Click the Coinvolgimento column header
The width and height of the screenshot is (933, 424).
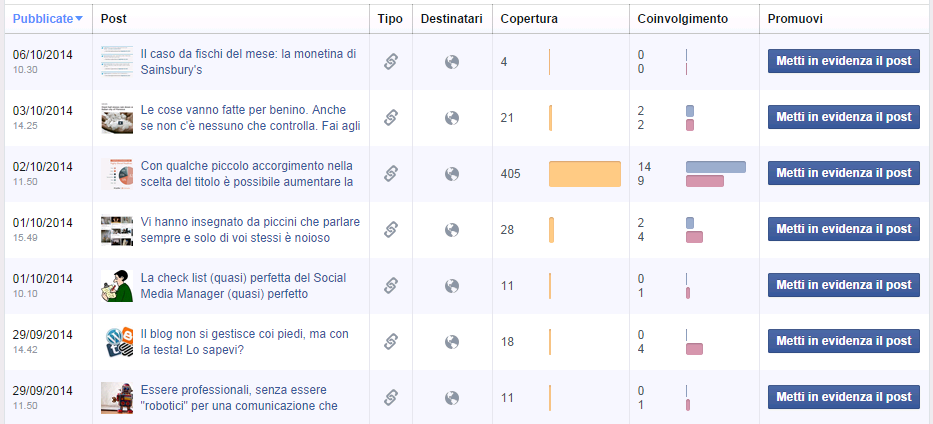tap(683, 19)
